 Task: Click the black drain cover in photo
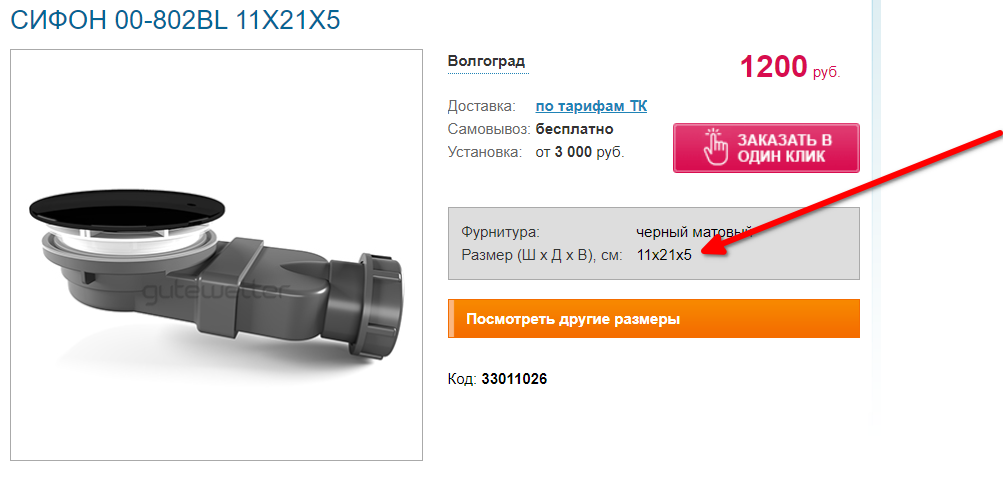tap(127, 210)
